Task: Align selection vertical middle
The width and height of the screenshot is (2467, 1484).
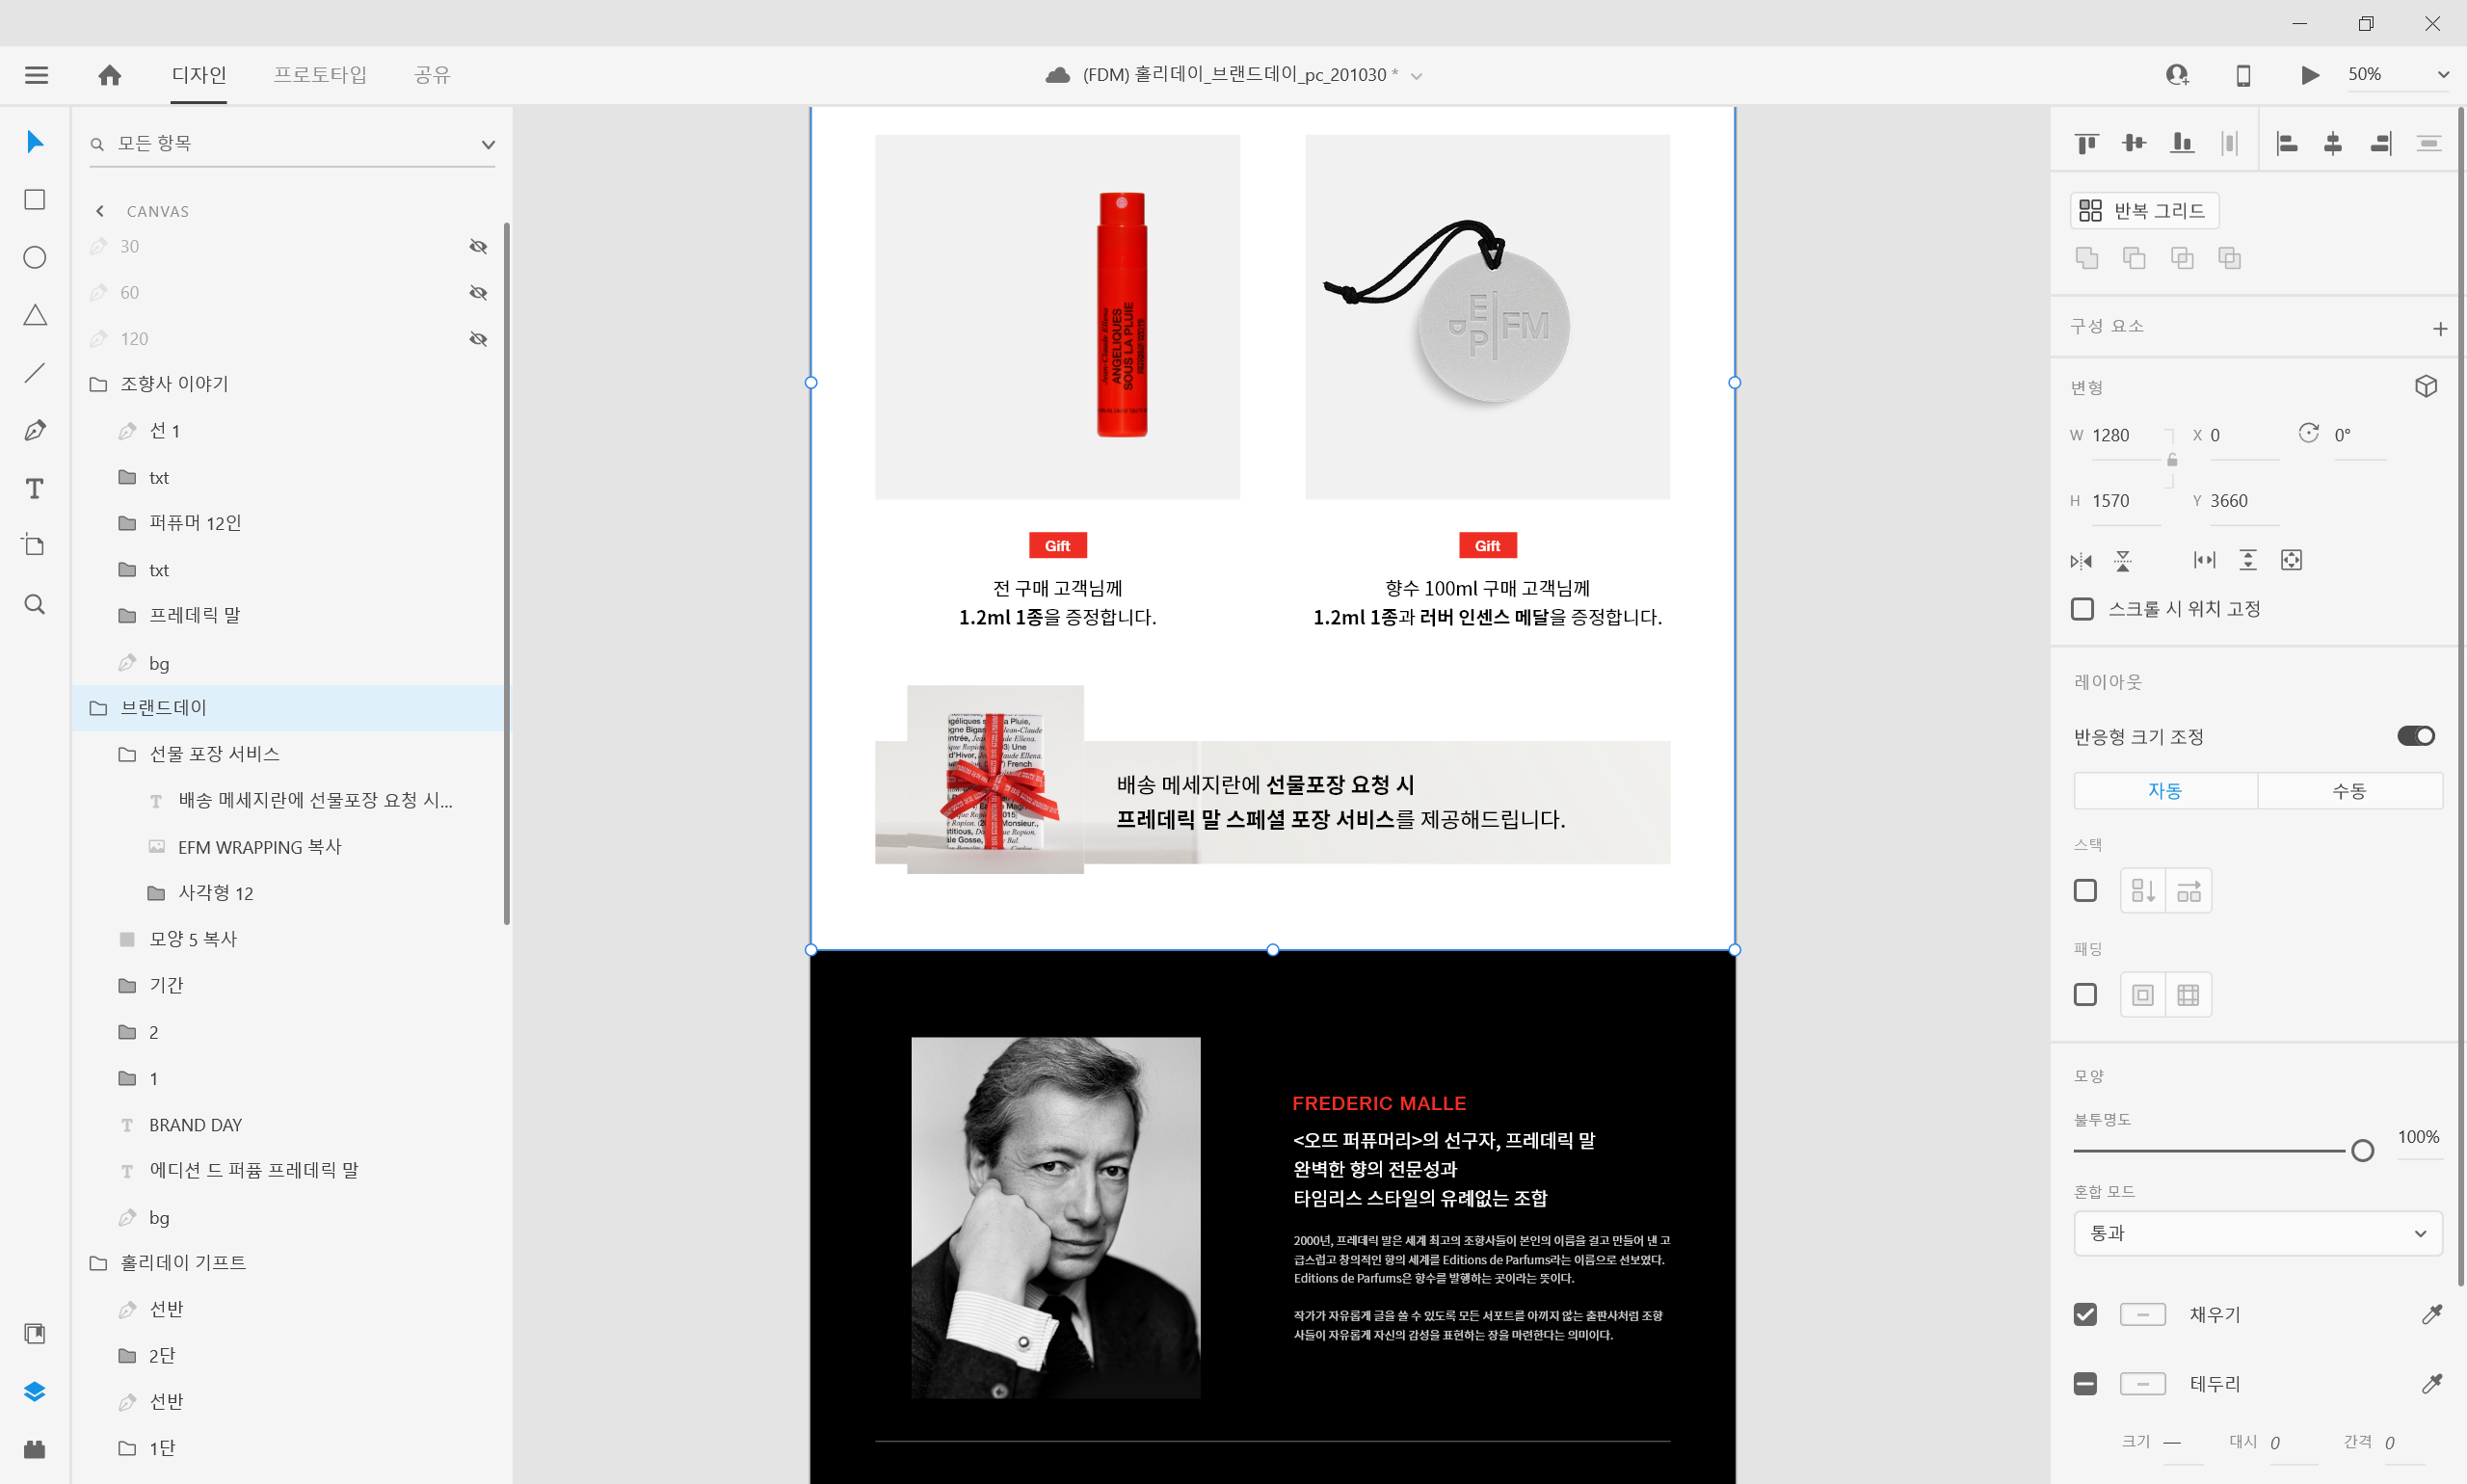Action: tap(2134, 144)
